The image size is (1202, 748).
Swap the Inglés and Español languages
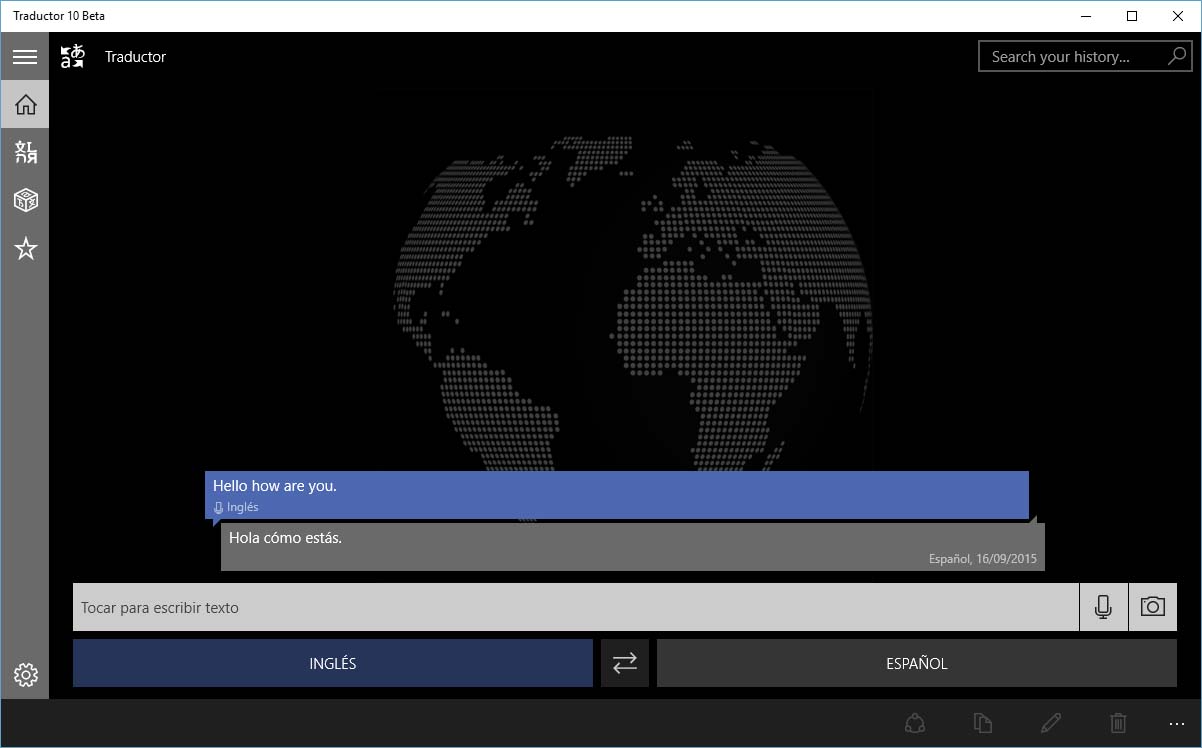625,663
